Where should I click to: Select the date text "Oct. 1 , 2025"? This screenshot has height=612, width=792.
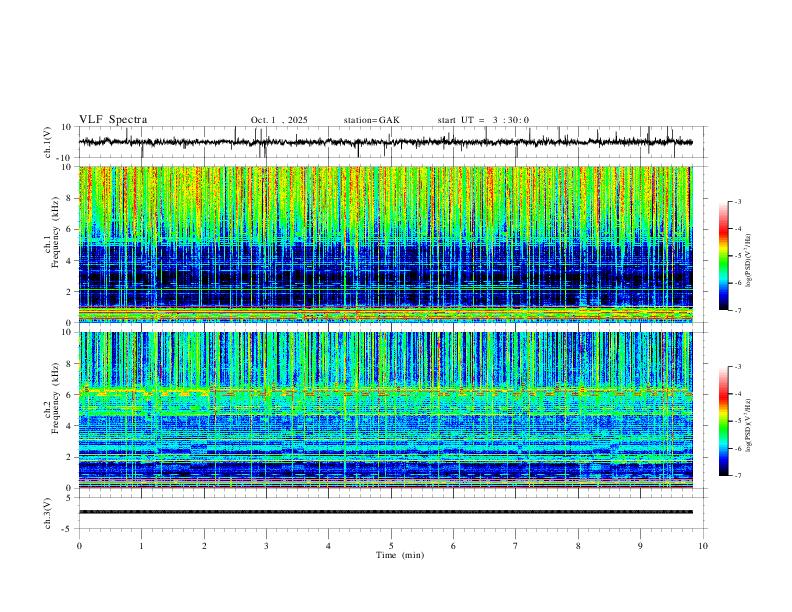pyautogui.click(x=279, y=120)
